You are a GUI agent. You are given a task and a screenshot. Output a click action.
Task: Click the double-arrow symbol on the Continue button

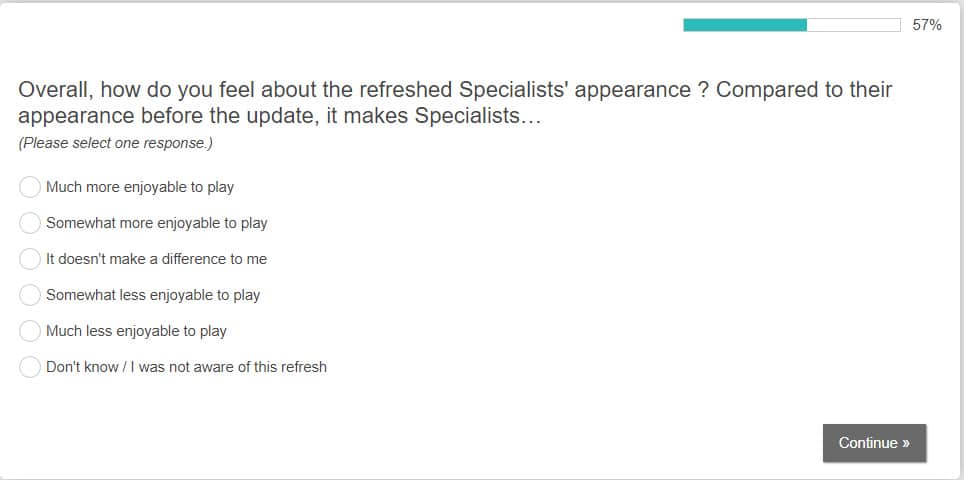pos(905,443)
